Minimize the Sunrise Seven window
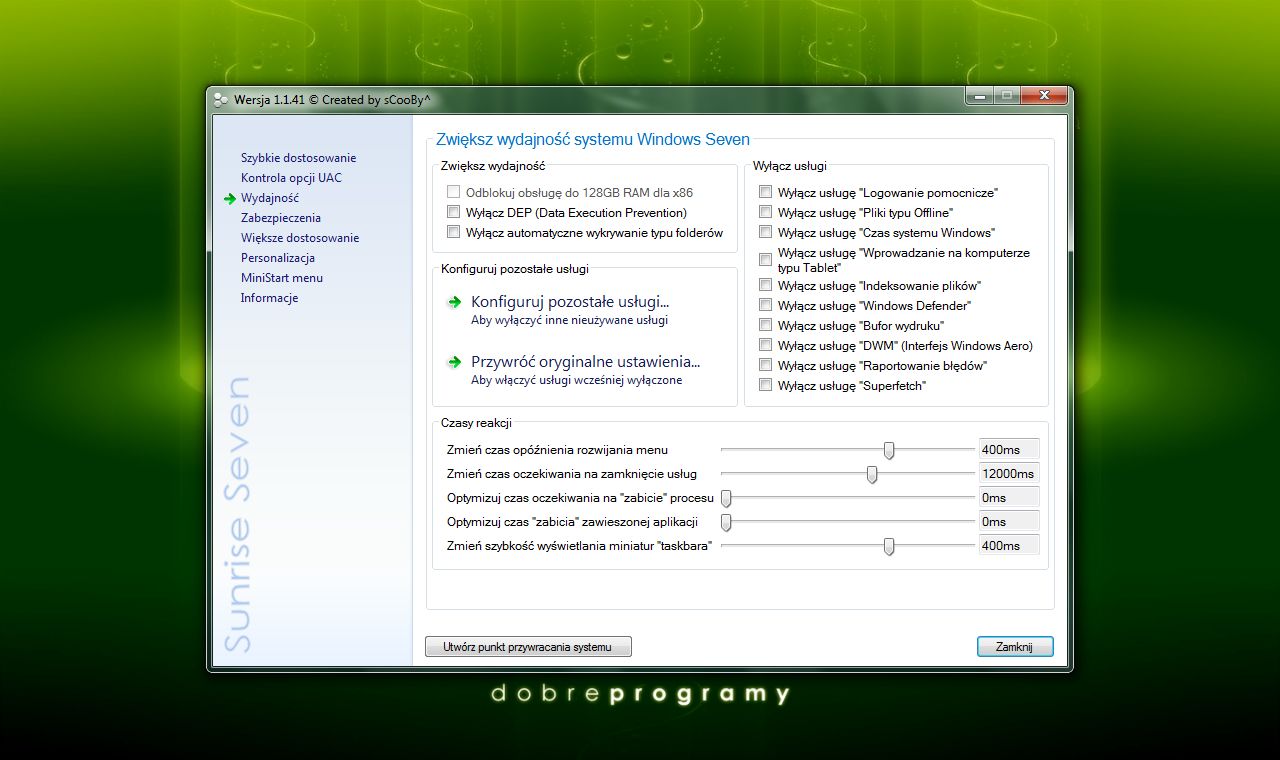Viewport: 1280px width, 760px height. (x=978, y=96)
